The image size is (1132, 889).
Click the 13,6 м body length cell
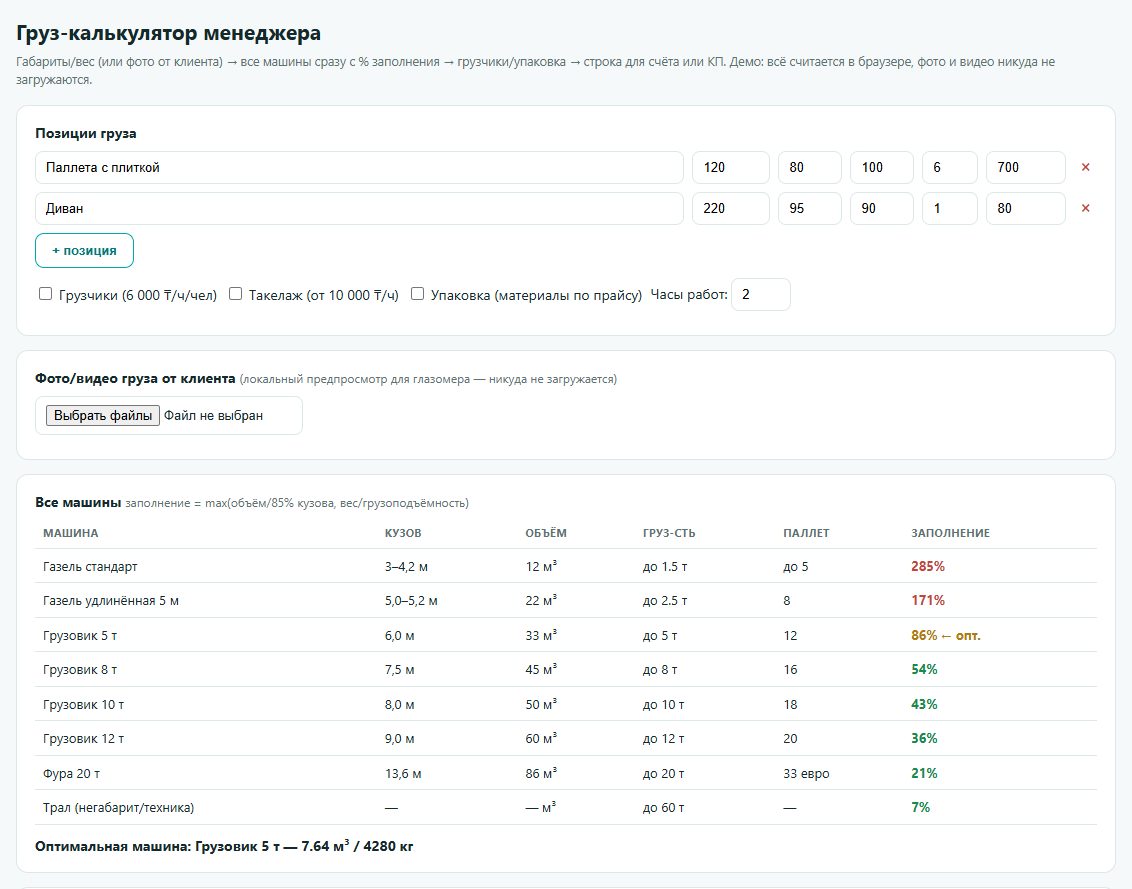(403, 773)
